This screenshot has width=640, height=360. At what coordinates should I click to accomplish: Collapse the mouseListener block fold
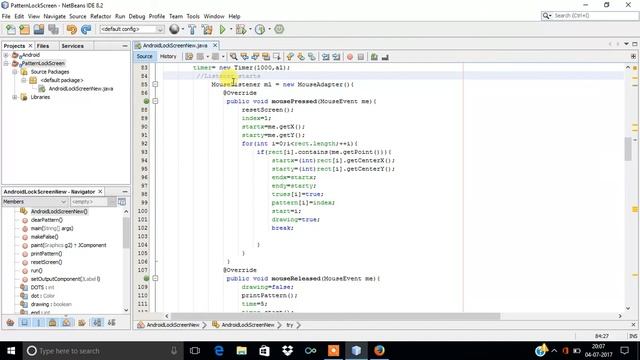[x=155, y=84]
